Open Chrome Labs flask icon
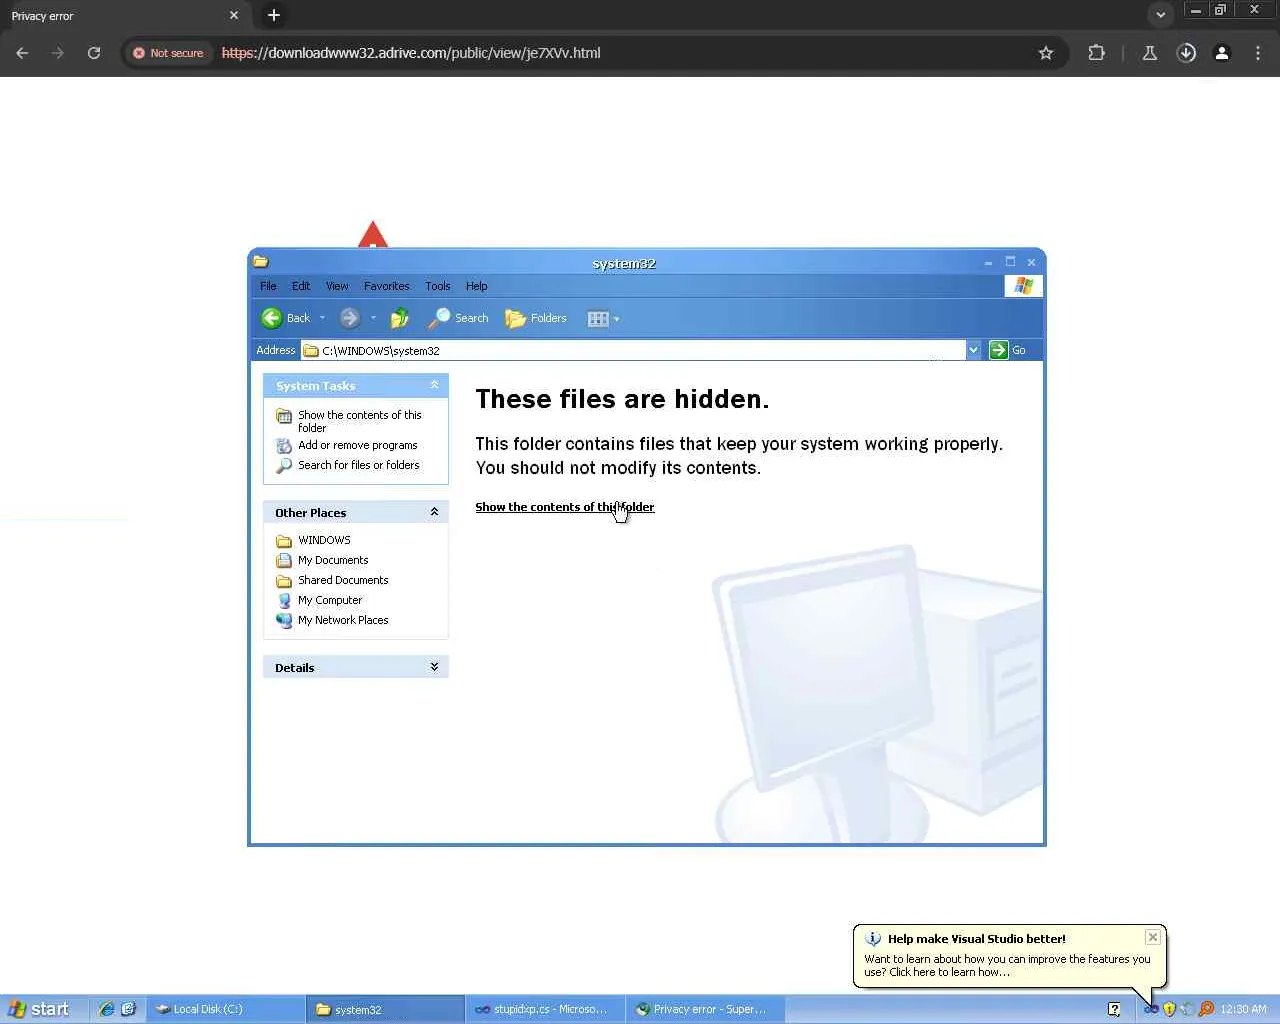This screenshot has height=1024, width=1280. [x=1150, y=53]
